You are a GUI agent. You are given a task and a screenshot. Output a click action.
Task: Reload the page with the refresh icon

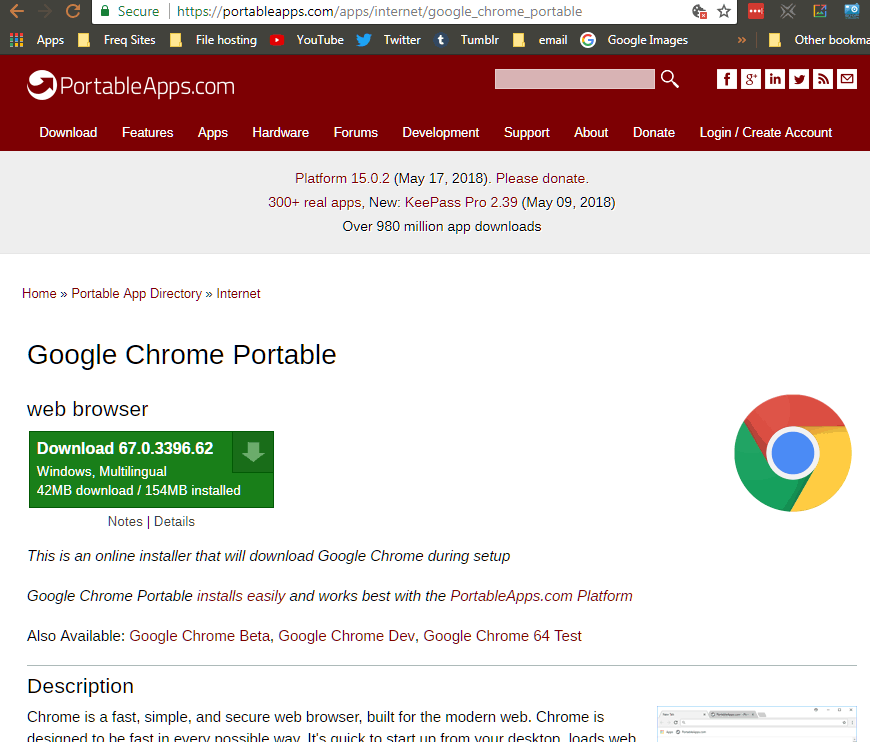click(x=73, y=11)
